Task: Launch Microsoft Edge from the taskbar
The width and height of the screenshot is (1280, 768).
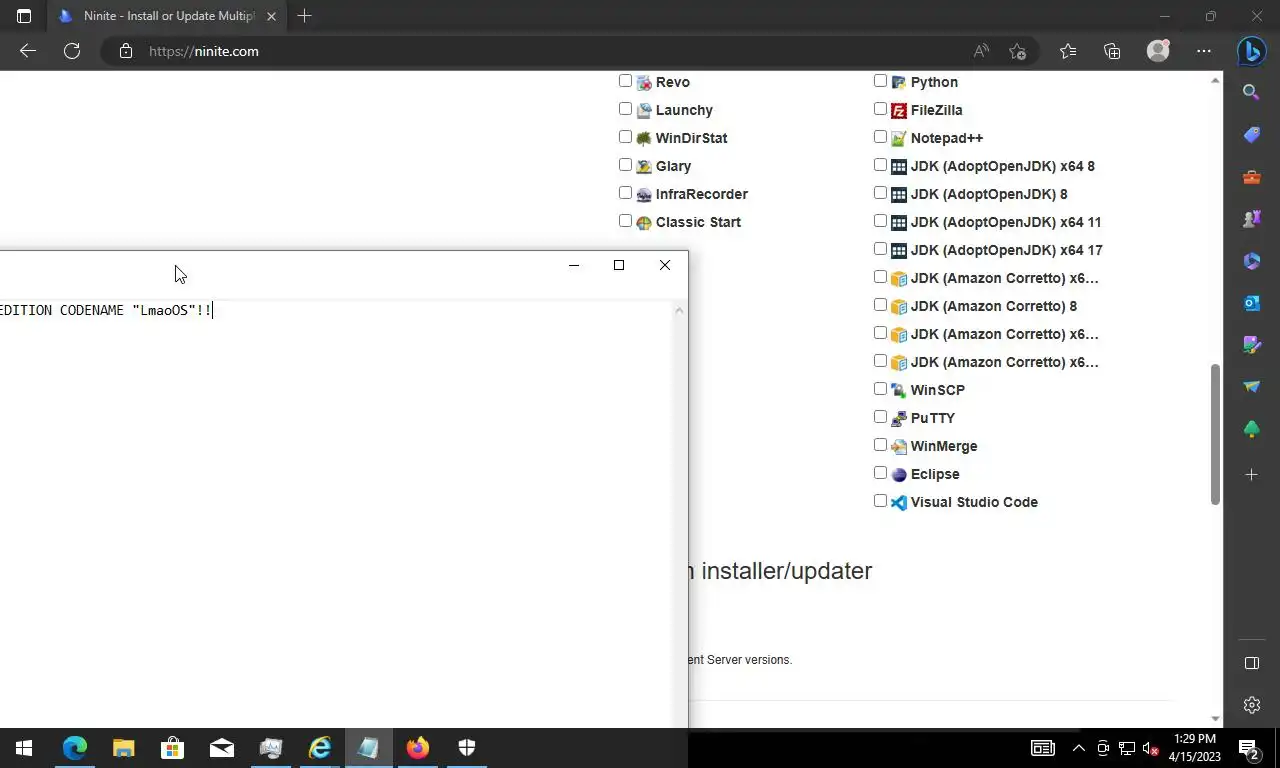Action: (75, 748)
